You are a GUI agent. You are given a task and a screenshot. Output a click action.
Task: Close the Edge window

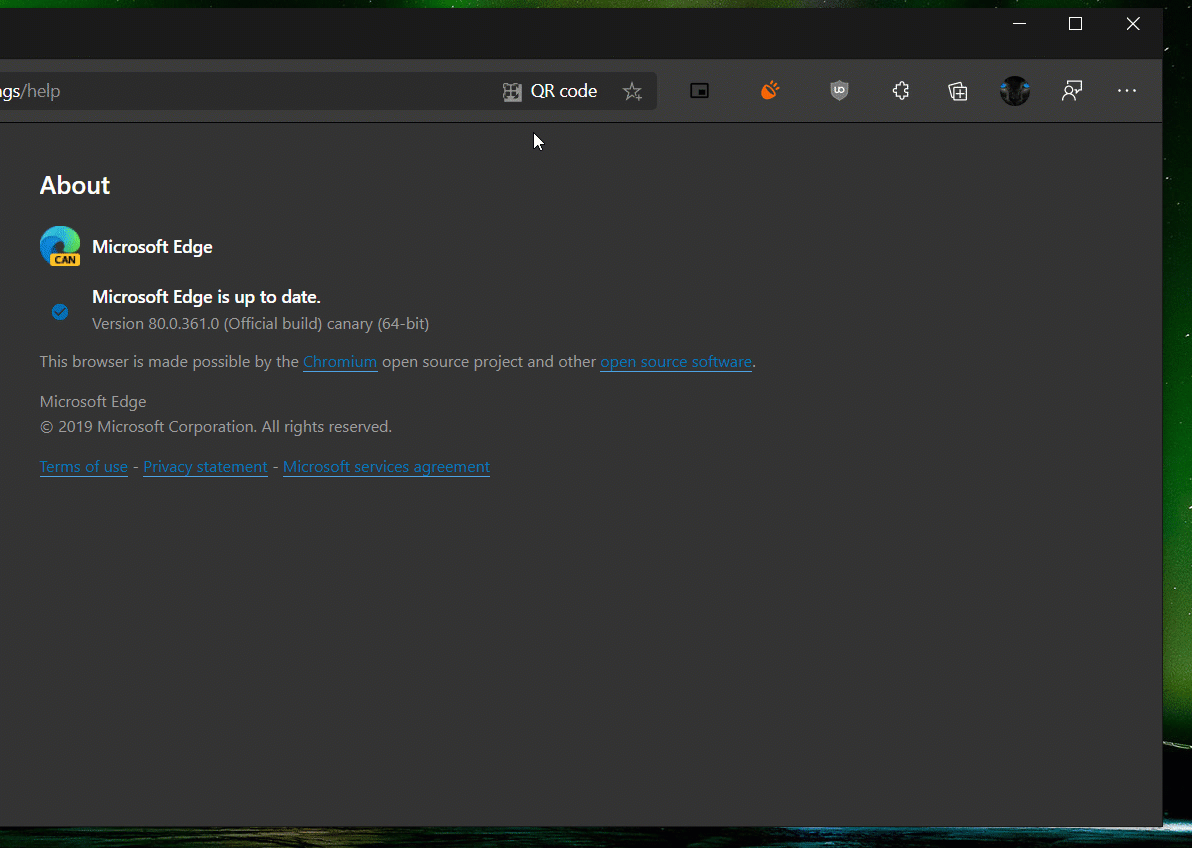[x=1133, y=24]
